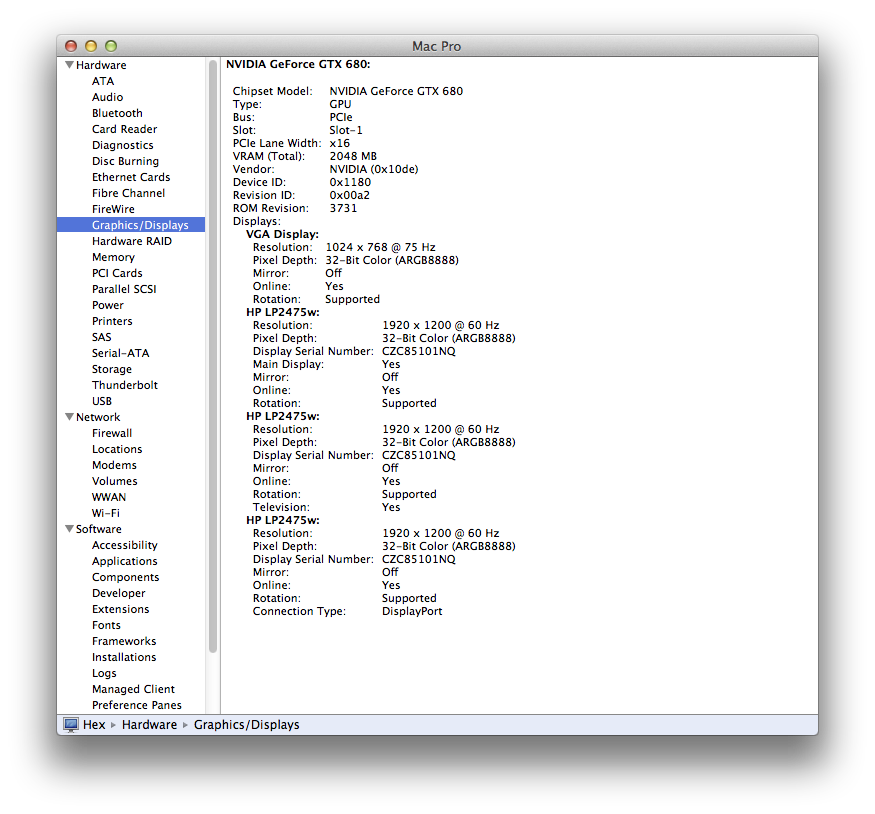Image resolution: width=875 pixels, height=814 pixels.
Task: Click the yellow minimize button
Action: click(x=91, y=46)
